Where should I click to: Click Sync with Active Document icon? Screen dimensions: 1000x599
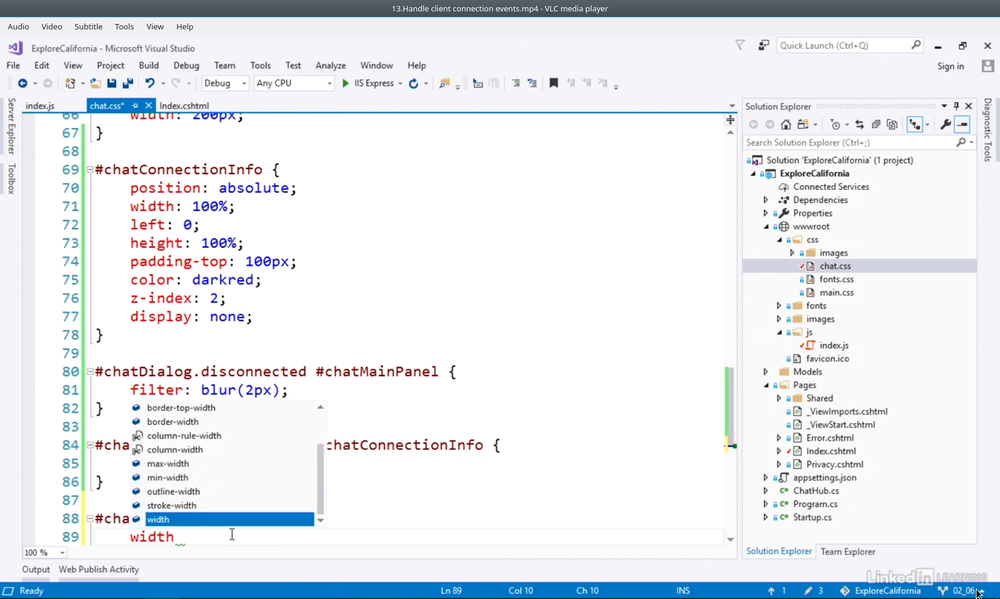coord(859,124)
